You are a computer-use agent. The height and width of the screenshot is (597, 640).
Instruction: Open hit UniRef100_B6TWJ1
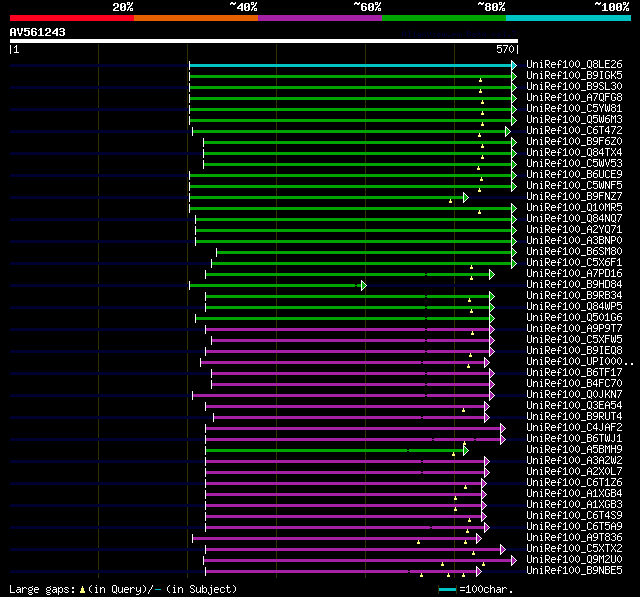(574, 439)
